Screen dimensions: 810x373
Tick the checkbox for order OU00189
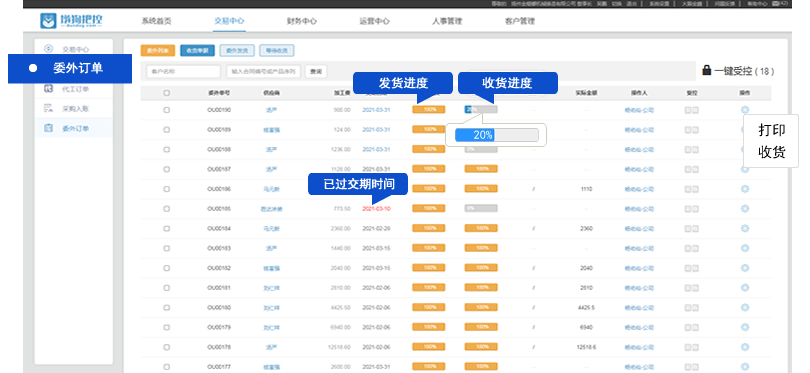coord(166,130)
